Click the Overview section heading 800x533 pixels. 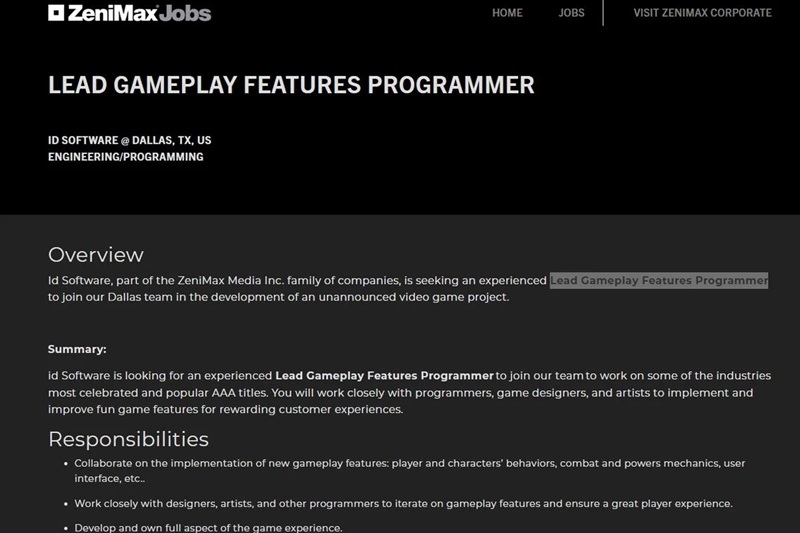(x=96, y=254)
